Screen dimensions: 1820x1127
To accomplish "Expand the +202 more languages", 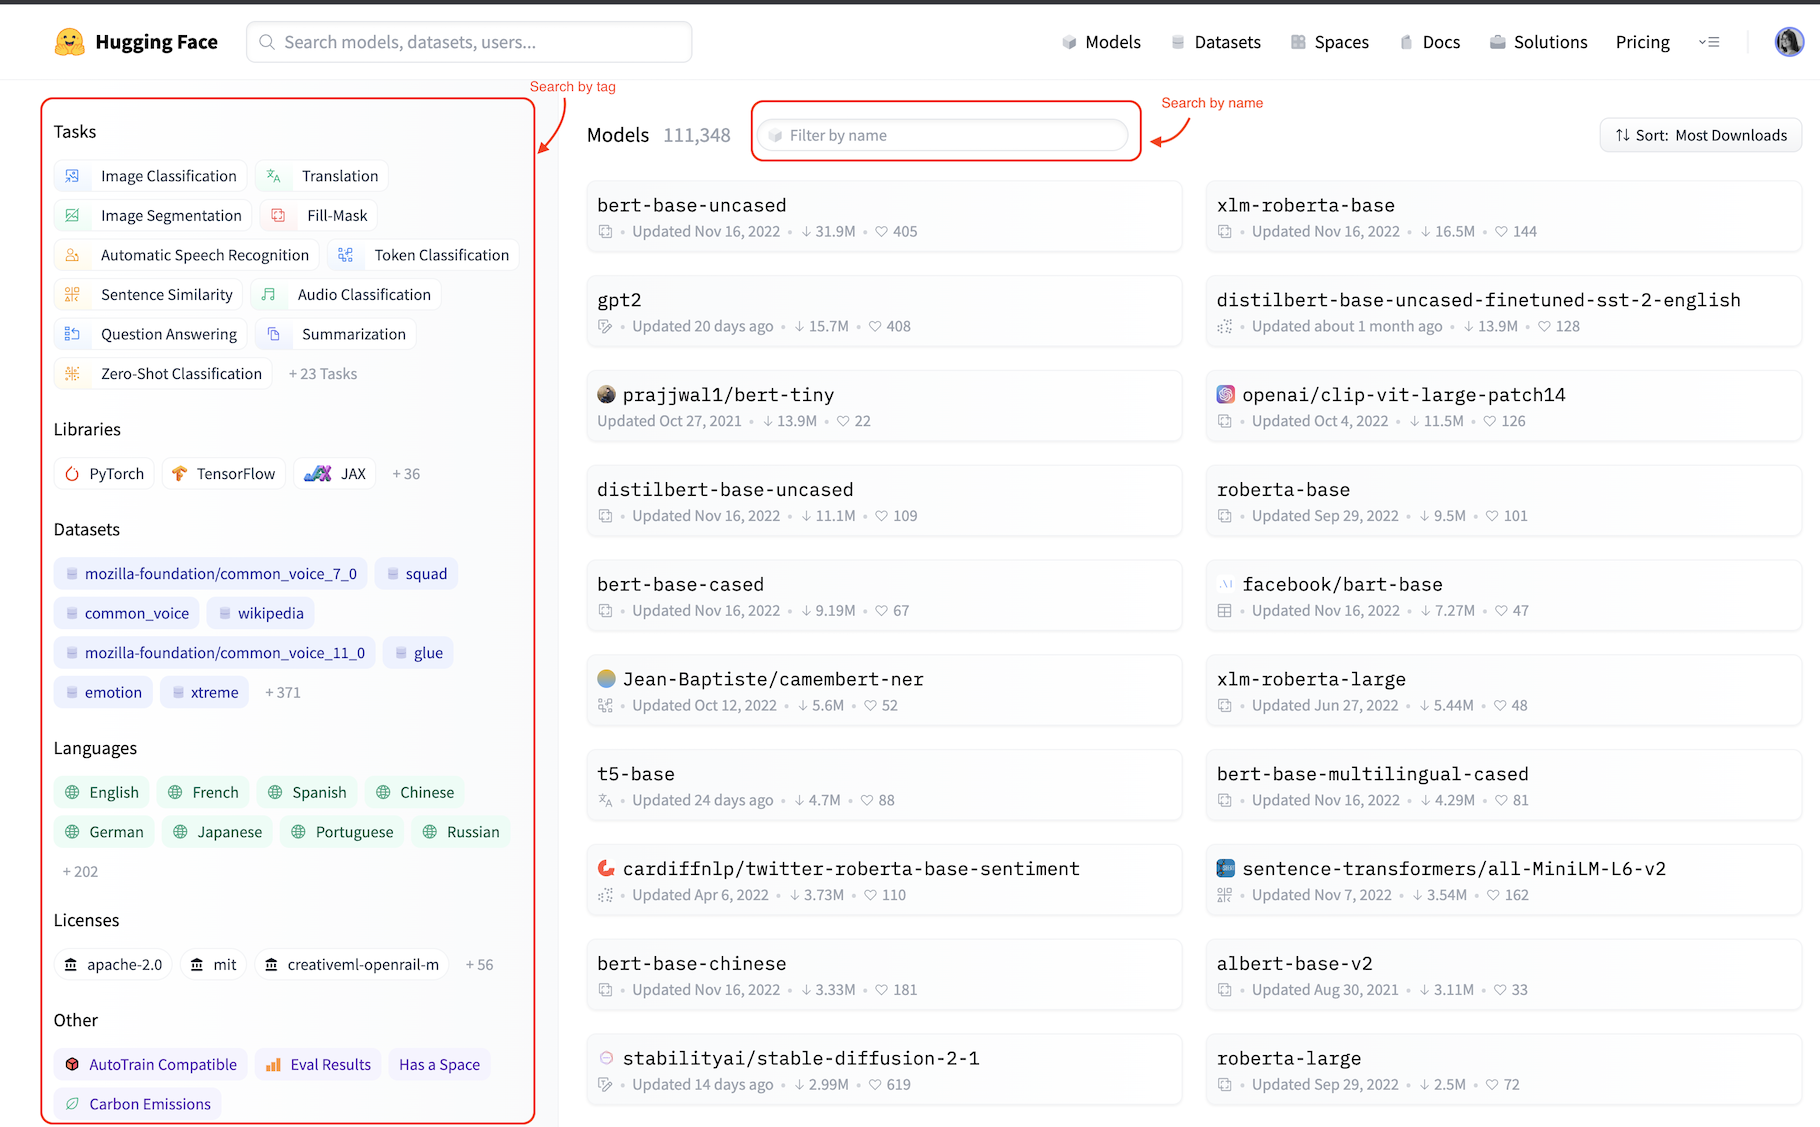I will [80, 871].
